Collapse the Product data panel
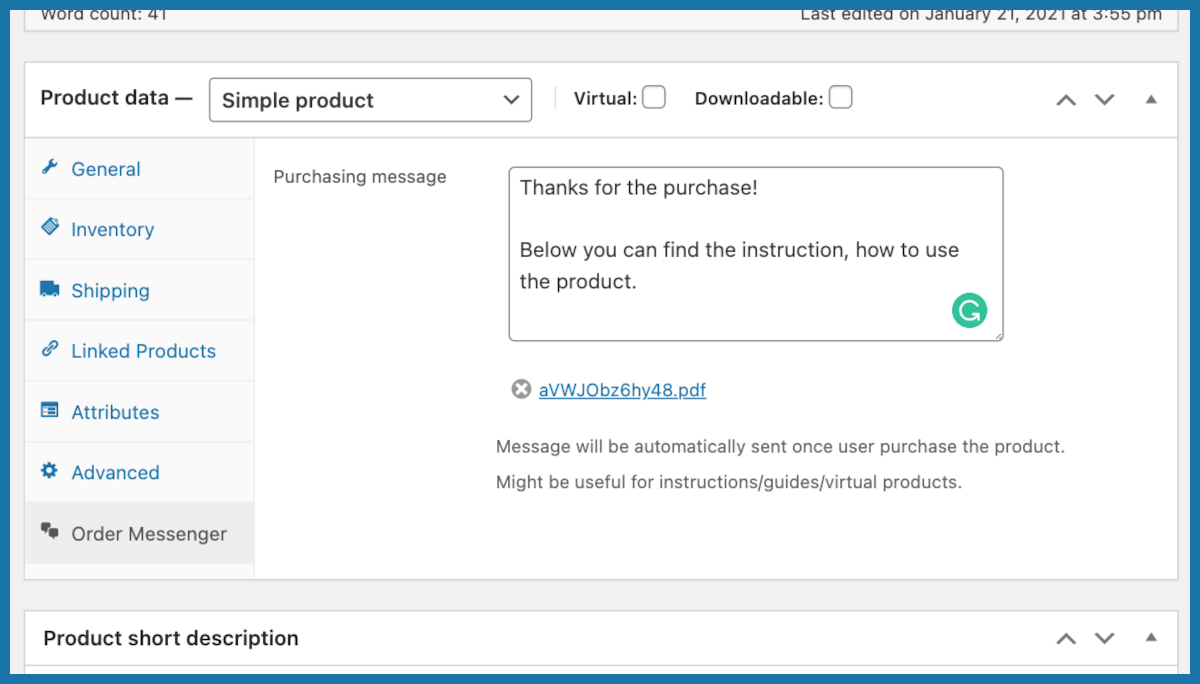The height and width of the screenshot is (684, 1200). 1150,99
